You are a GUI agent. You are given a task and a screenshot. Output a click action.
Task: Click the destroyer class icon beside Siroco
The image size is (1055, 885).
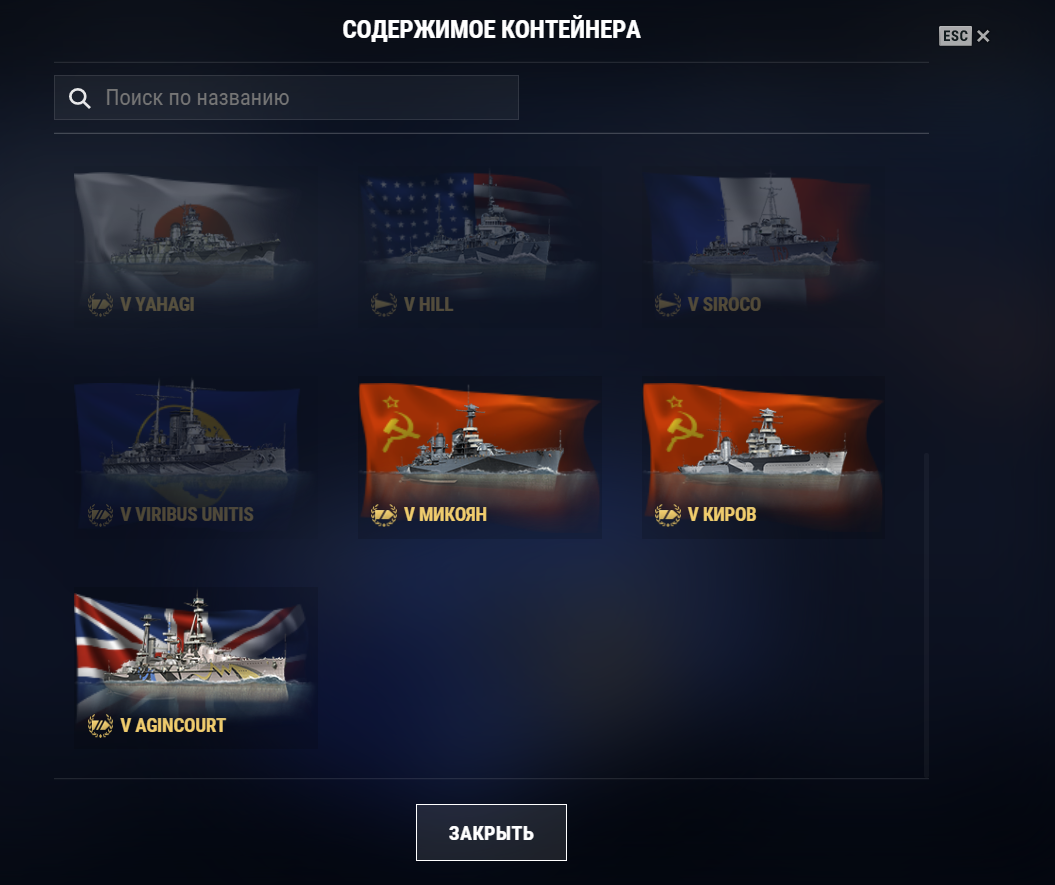[x=668, y=305]
